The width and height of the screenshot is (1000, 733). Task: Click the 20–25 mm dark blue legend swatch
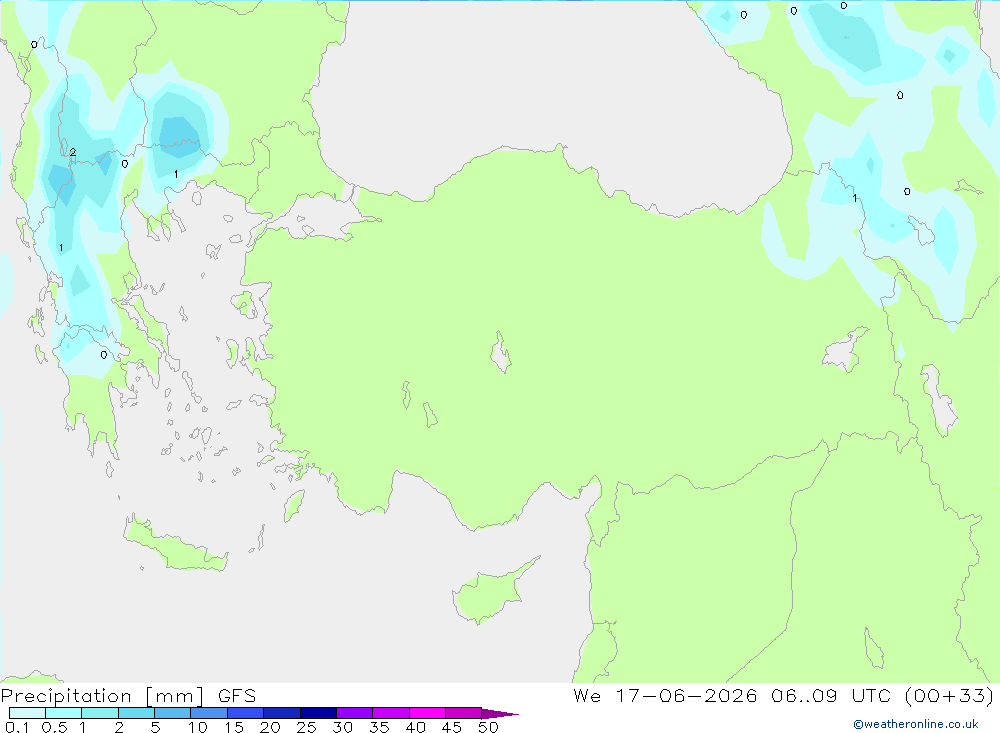[x=282, y=713]
